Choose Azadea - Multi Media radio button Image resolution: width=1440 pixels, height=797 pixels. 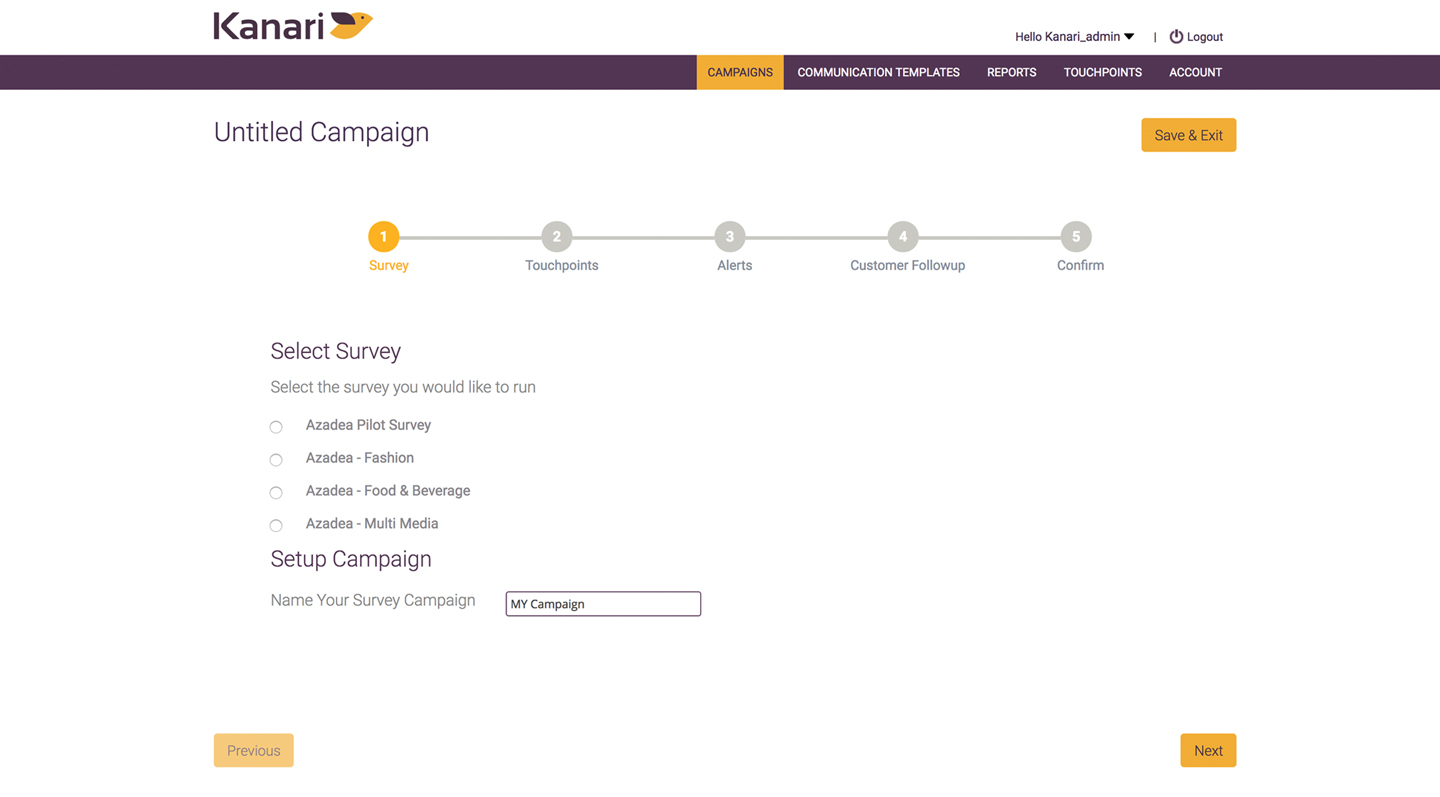276,526
